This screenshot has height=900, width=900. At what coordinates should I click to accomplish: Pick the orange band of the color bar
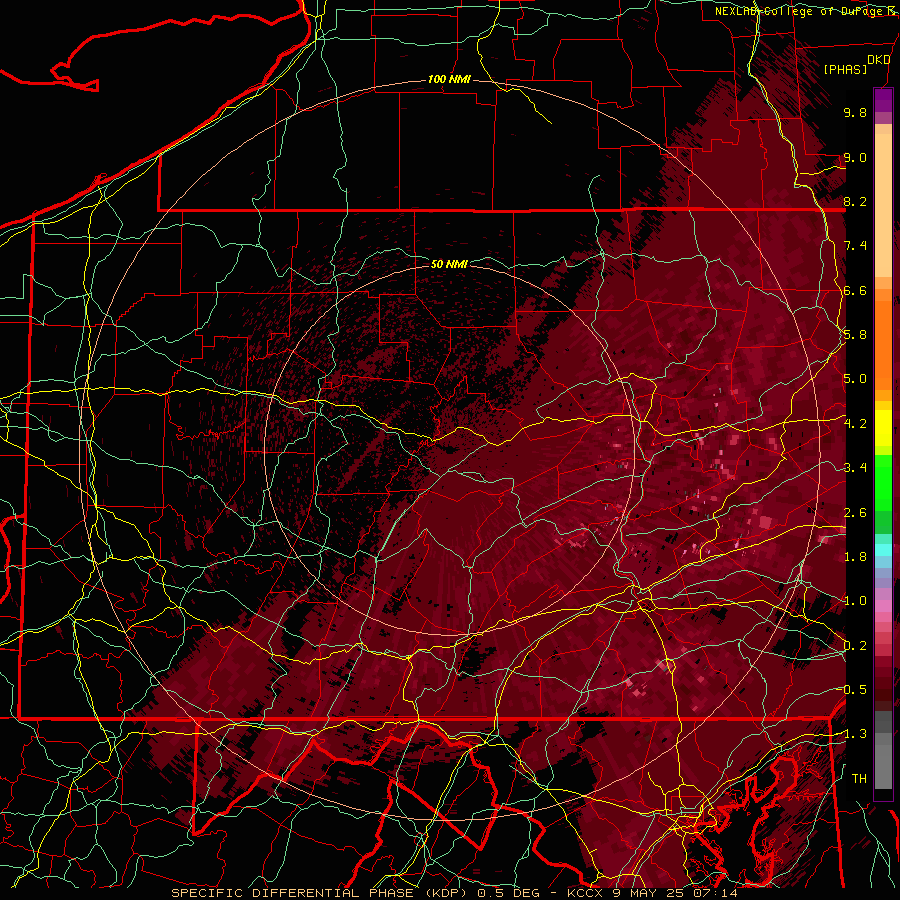click(x=883, y=344)
